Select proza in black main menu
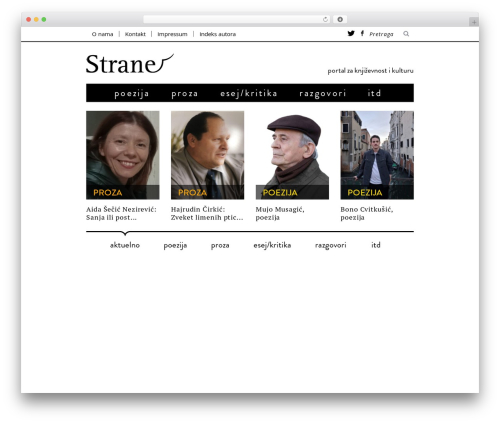This screenshot has height=423, width=500. [x=185, y=94]
